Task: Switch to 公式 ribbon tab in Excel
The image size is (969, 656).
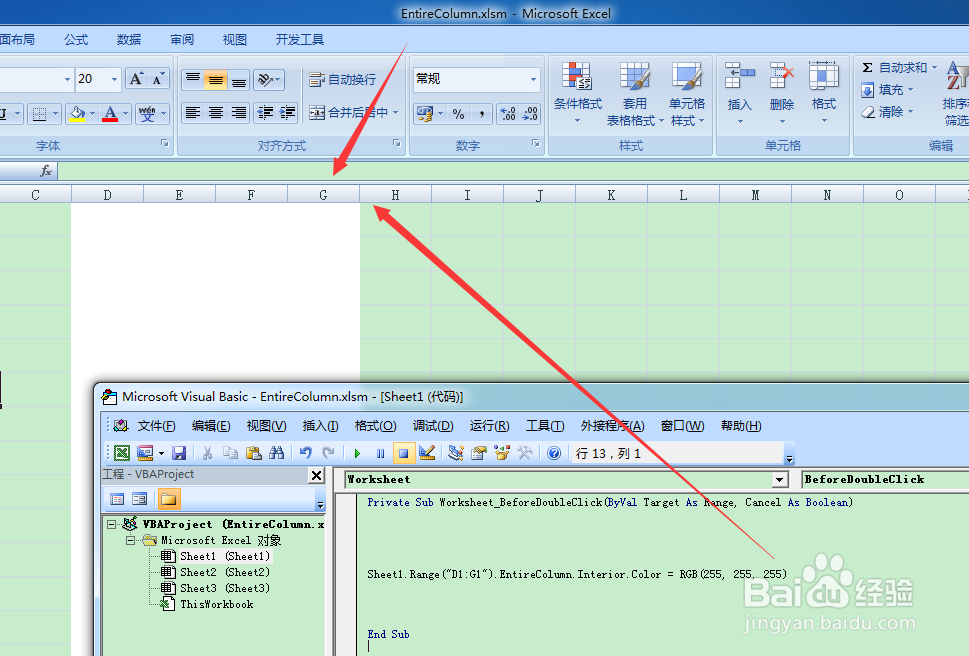Action: (76, 40)
